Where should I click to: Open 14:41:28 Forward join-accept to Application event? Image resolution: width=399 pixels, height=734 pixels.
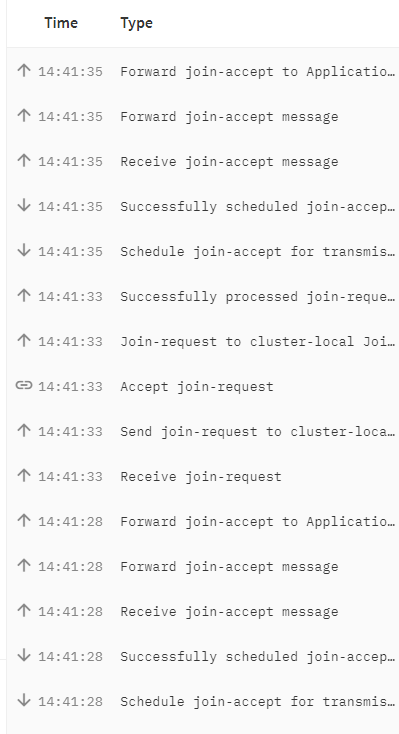[203, 521]
